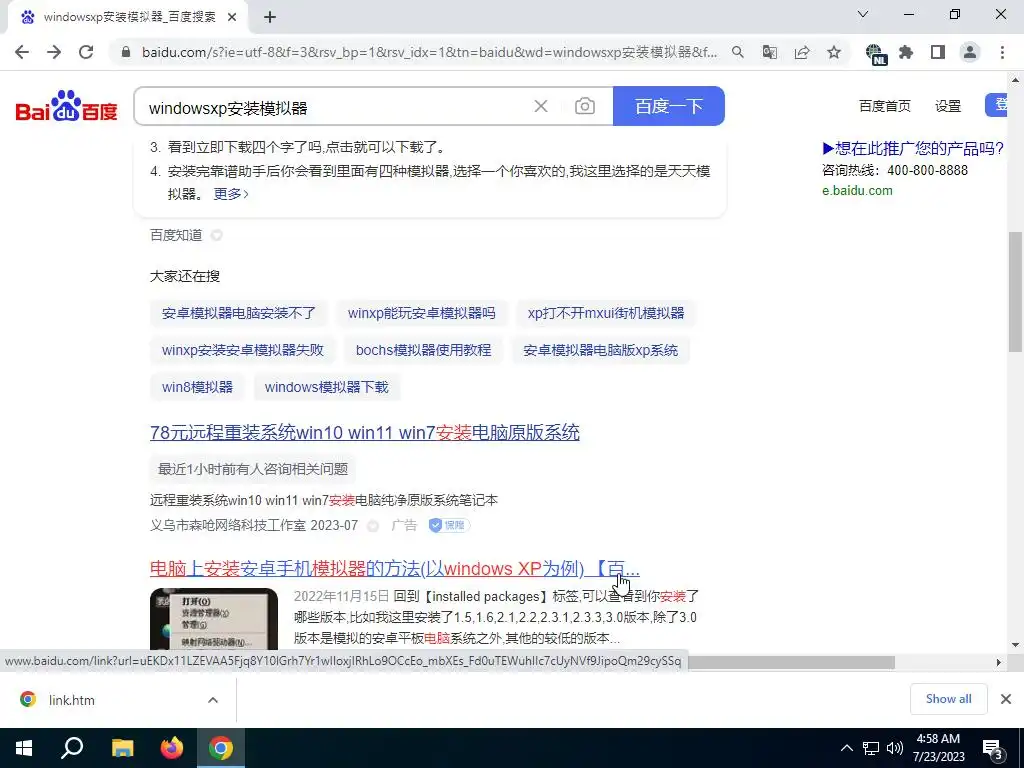Open the Chrome three-dot menu
The height and width of the screenshot is (768, 1024).
[1002, 52]
